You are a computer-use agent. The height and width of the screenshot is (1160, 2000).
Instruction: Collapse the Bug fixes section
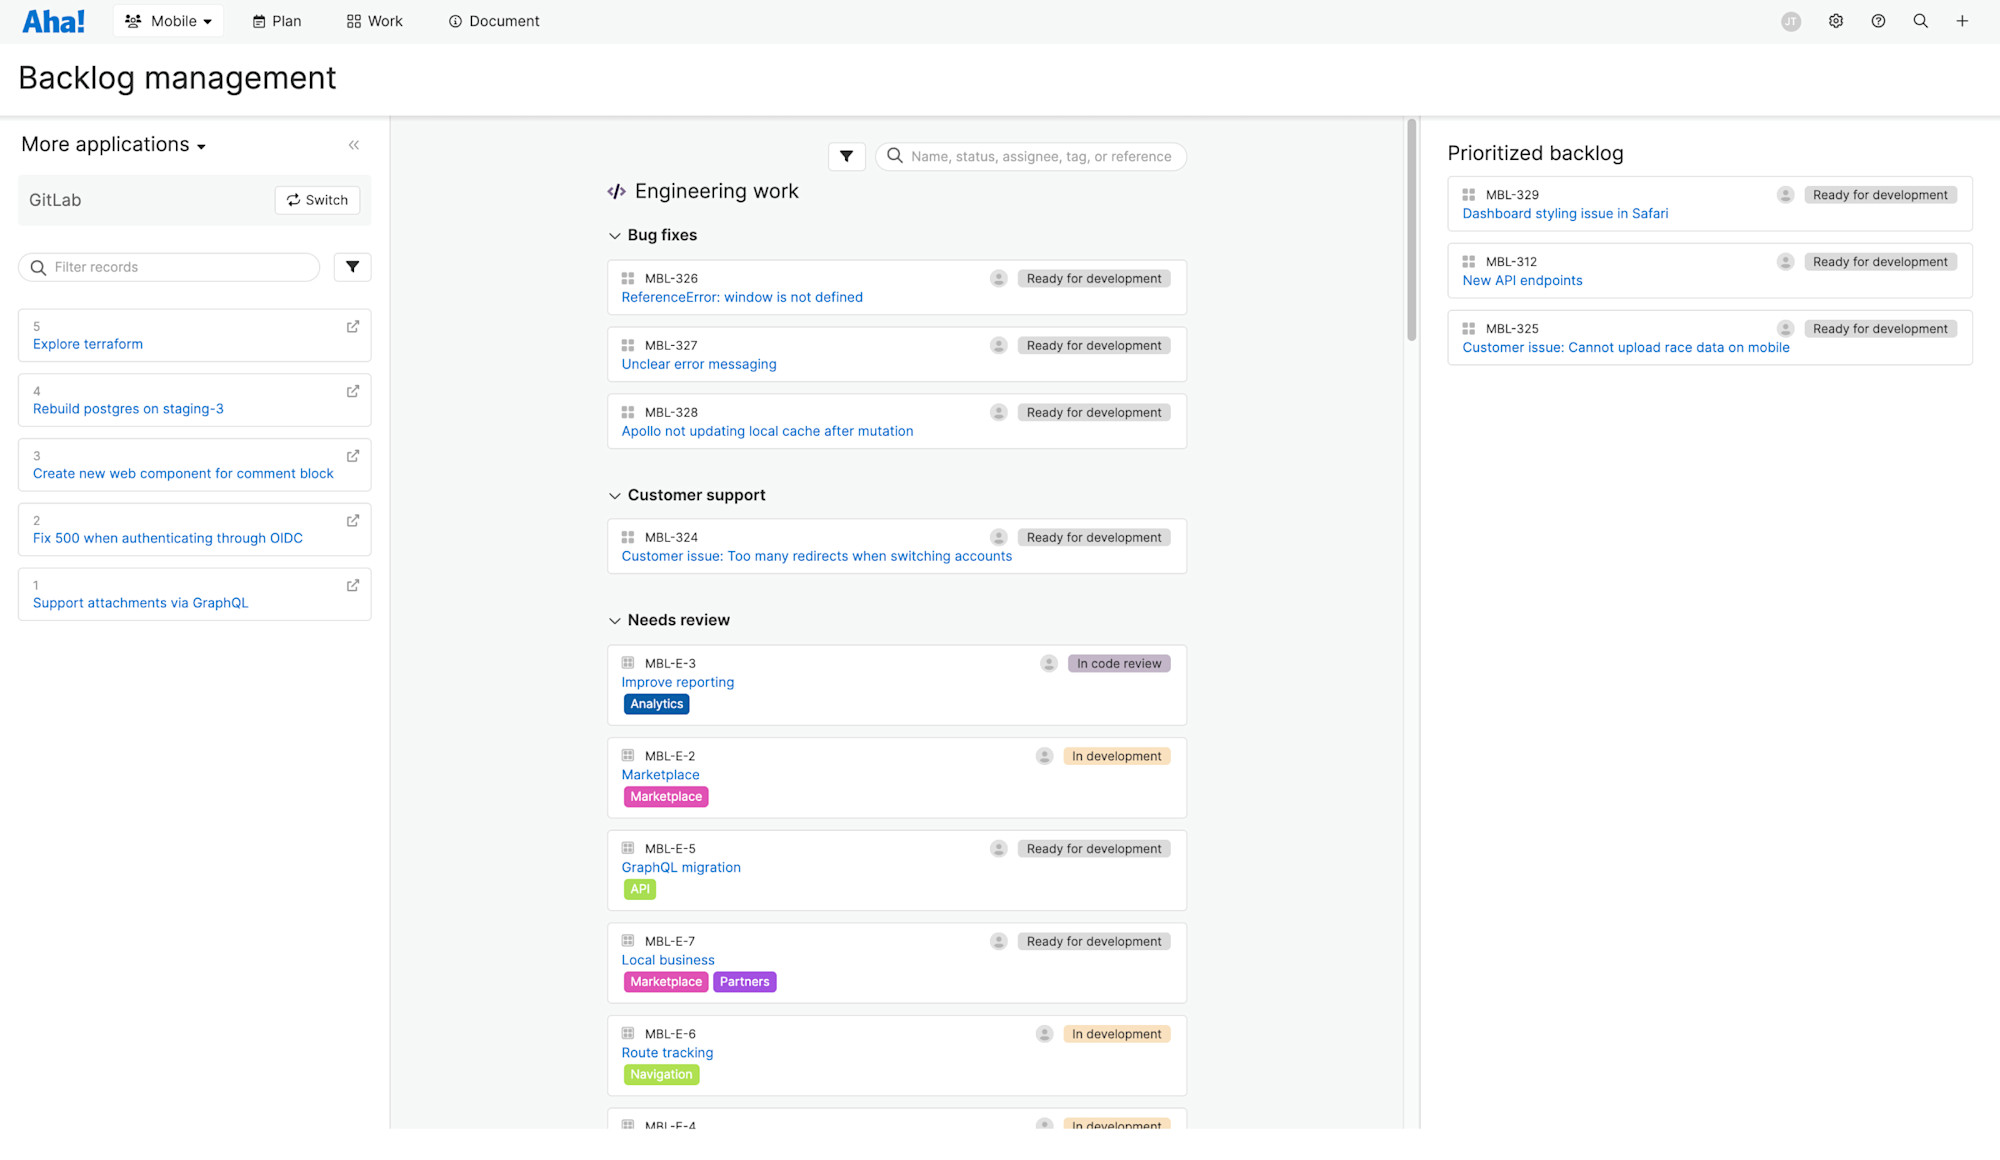pos(615,235)
